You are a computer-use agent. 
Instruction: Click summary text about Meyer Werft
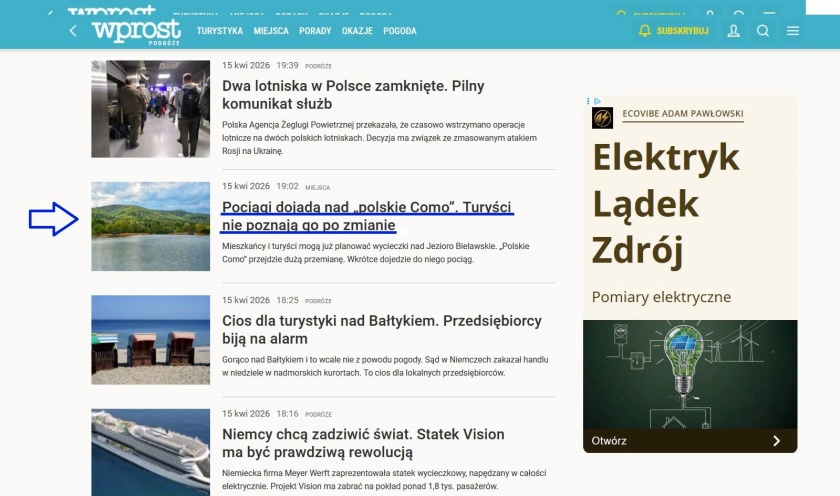coord(384,479)
